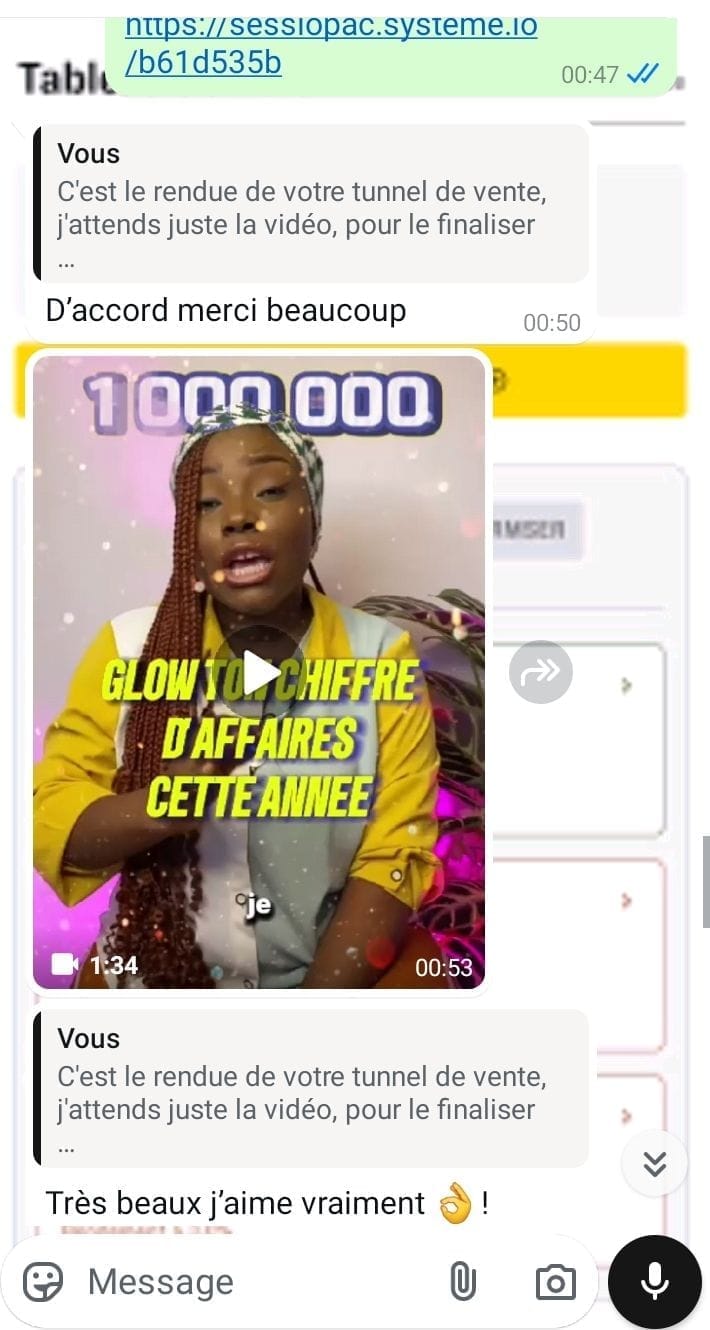Select the Très beaux j'aime vraiment message

[x=267, y=1204]
